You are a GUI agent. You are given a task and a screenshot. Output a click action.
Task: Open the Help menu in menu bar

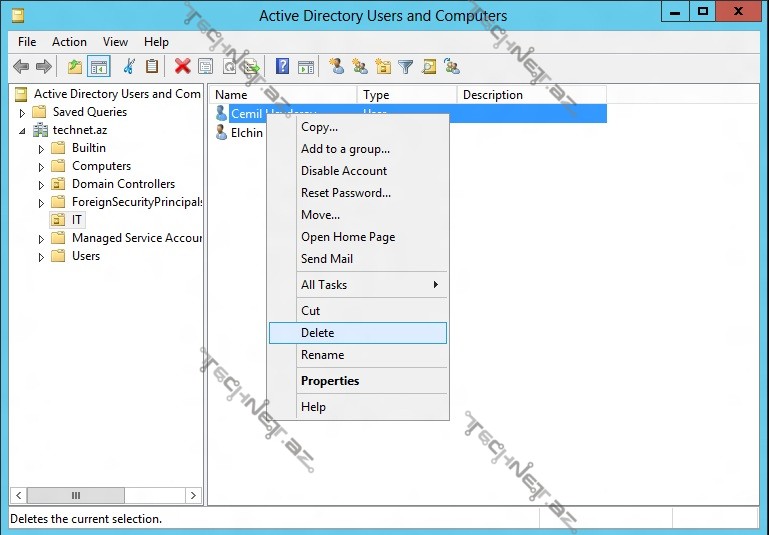[x=156, y=42]
